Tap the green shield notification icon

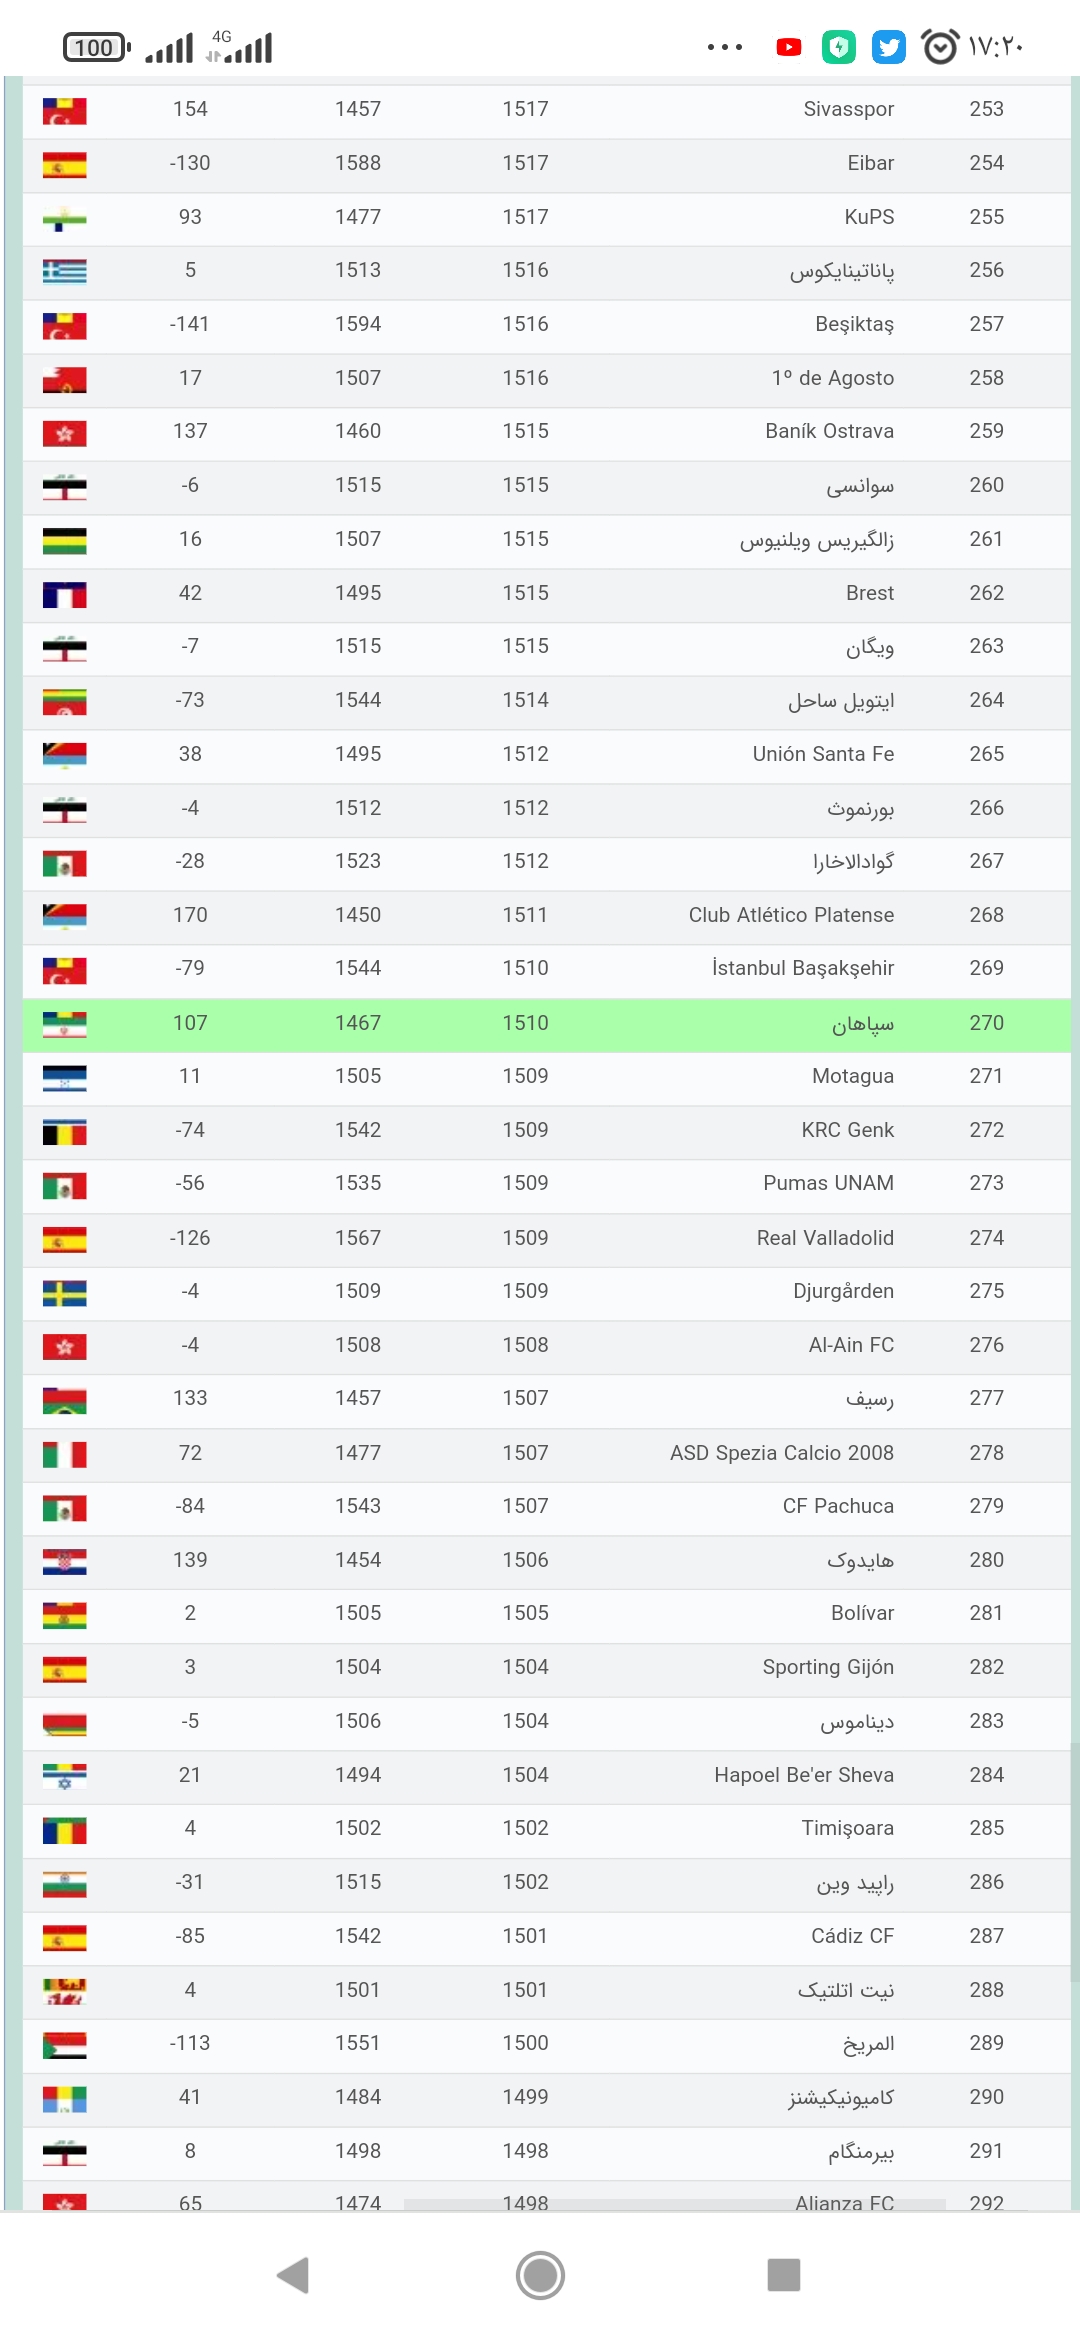839,47
